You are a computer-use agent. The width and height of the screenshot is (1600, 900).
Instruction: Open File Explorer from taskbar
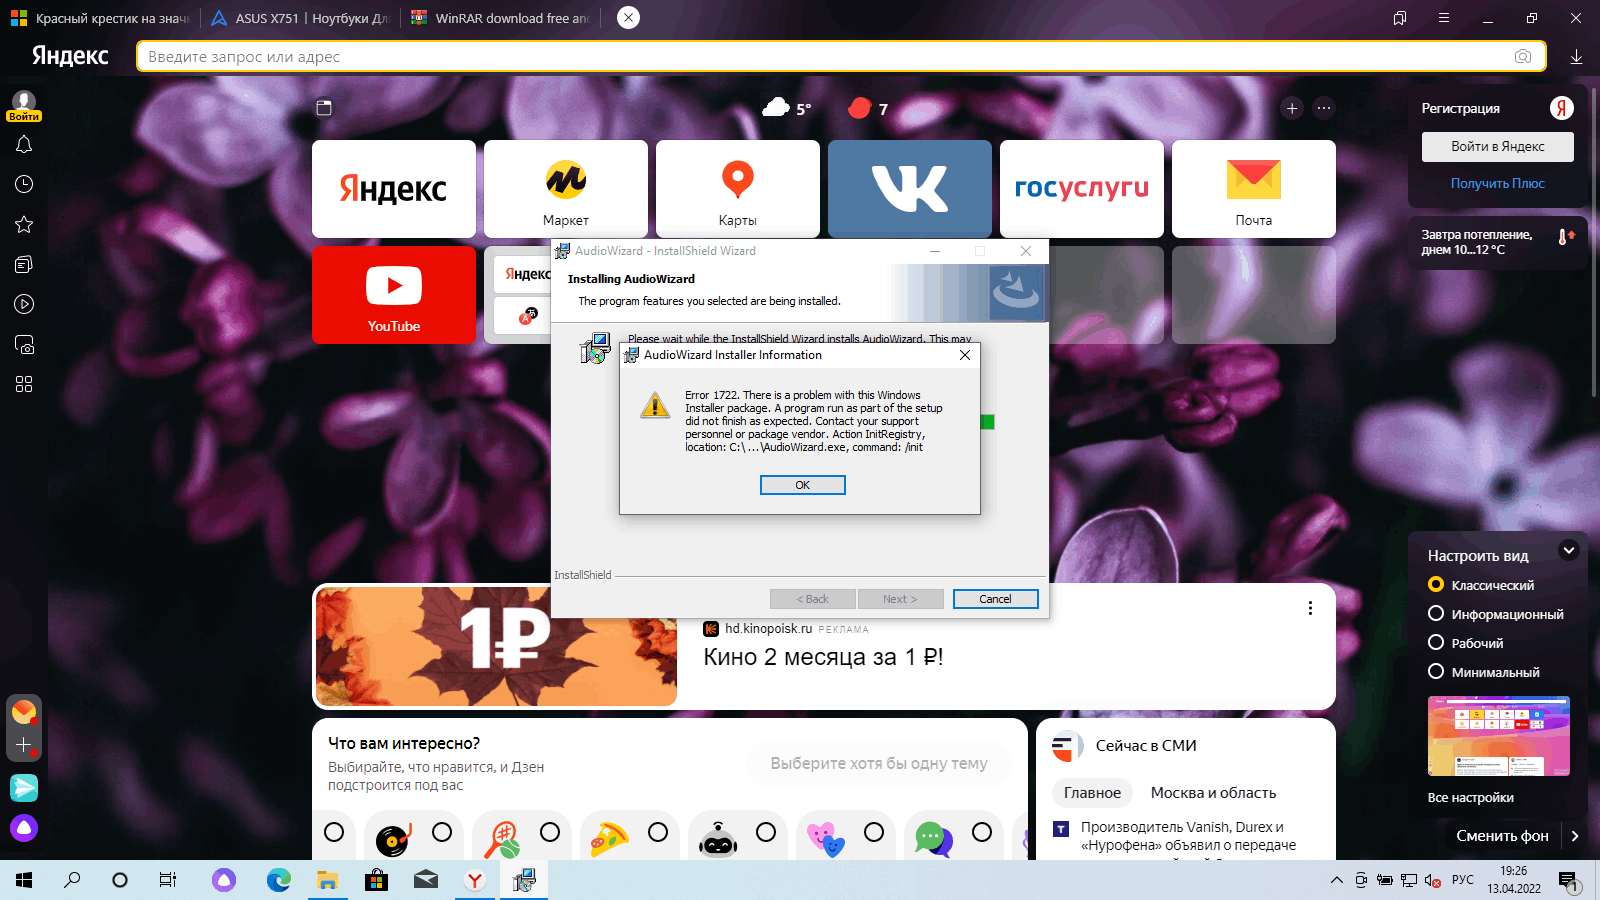327,880
